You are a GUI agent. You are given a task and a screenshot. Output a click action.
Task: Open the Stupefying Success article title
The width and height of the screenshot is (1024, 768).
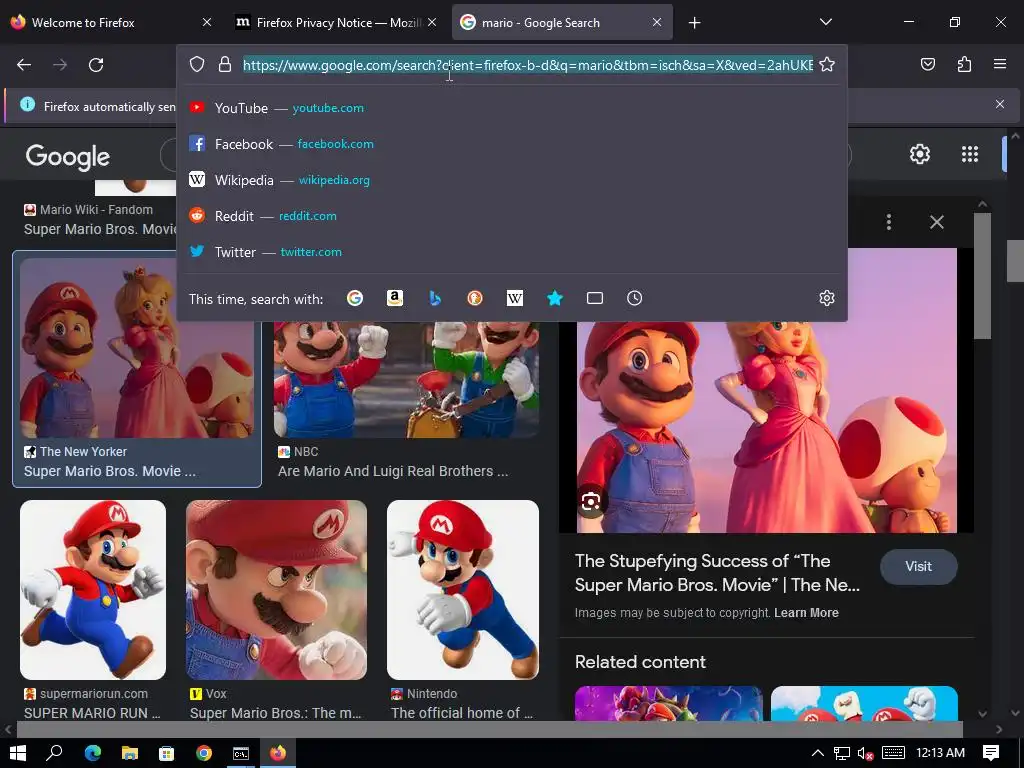pos(717,573)
